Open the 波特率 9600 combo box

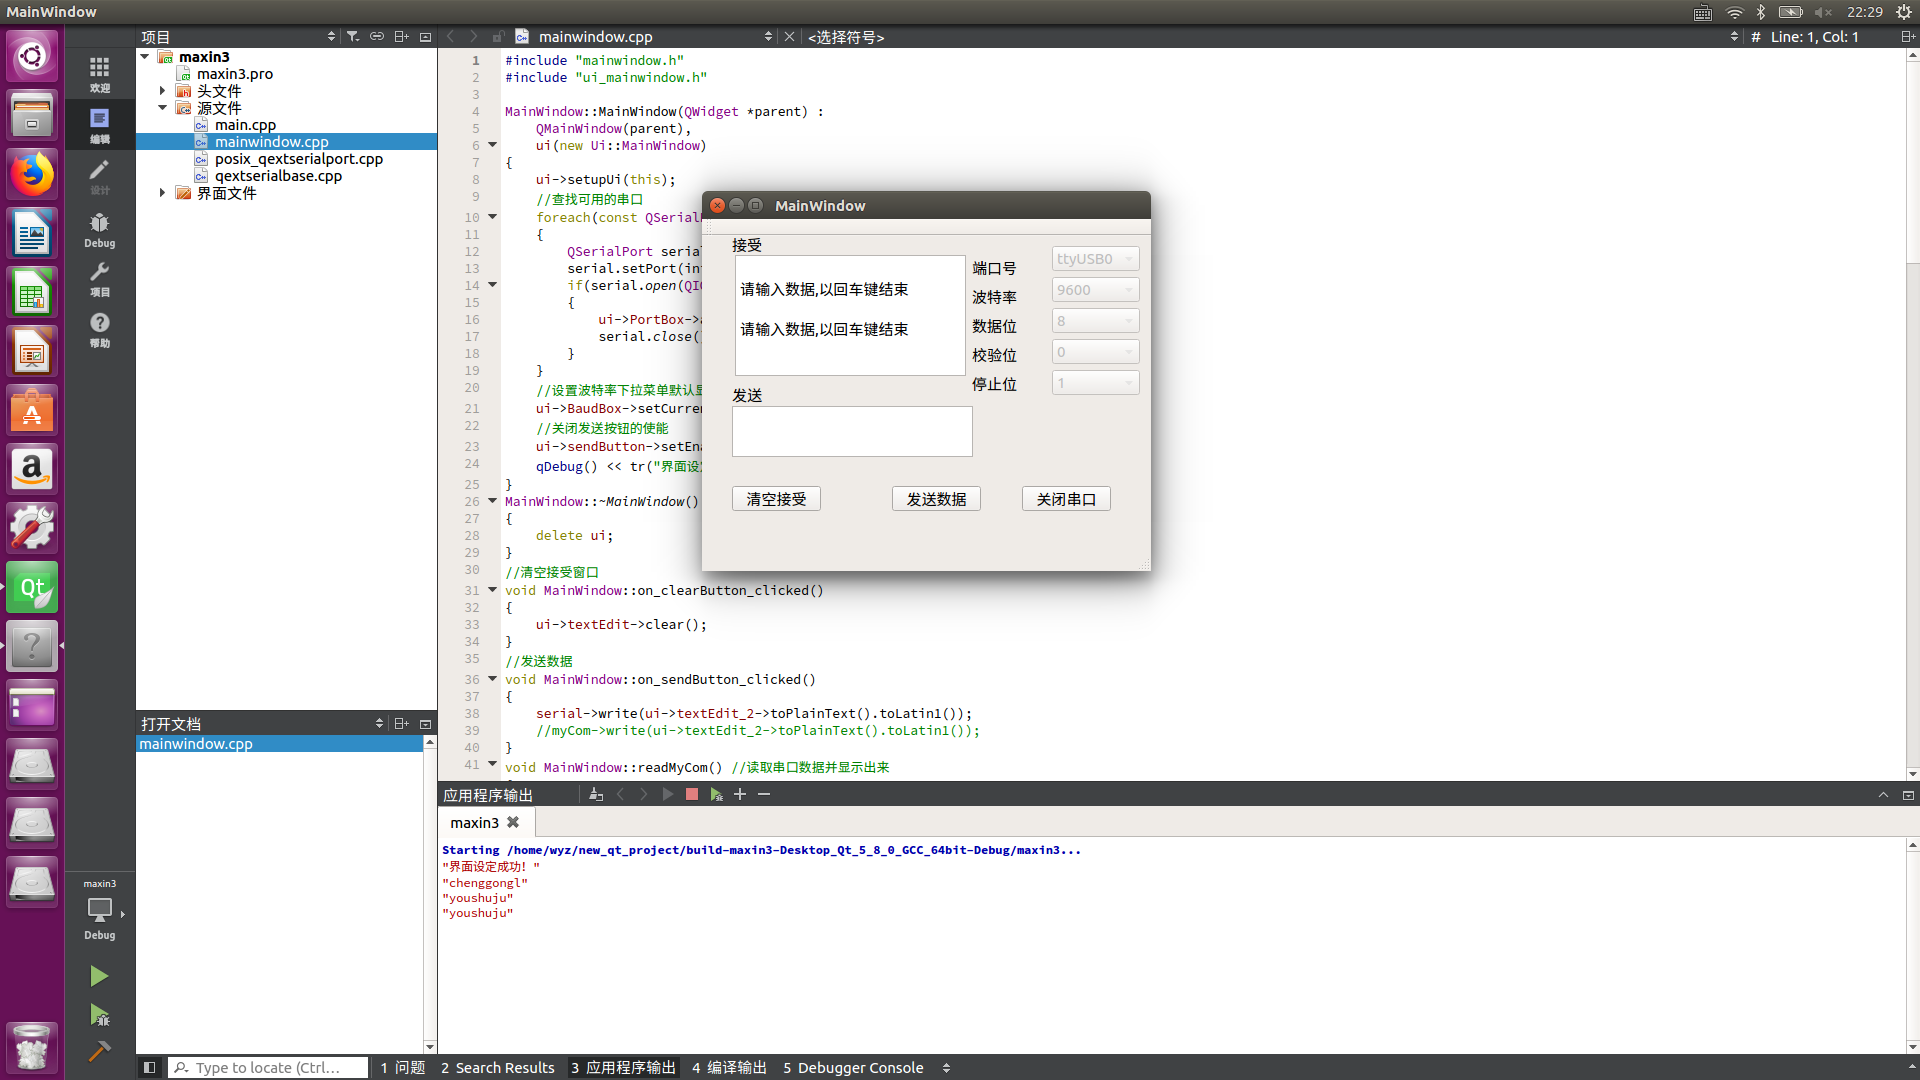pos(1095,290)
